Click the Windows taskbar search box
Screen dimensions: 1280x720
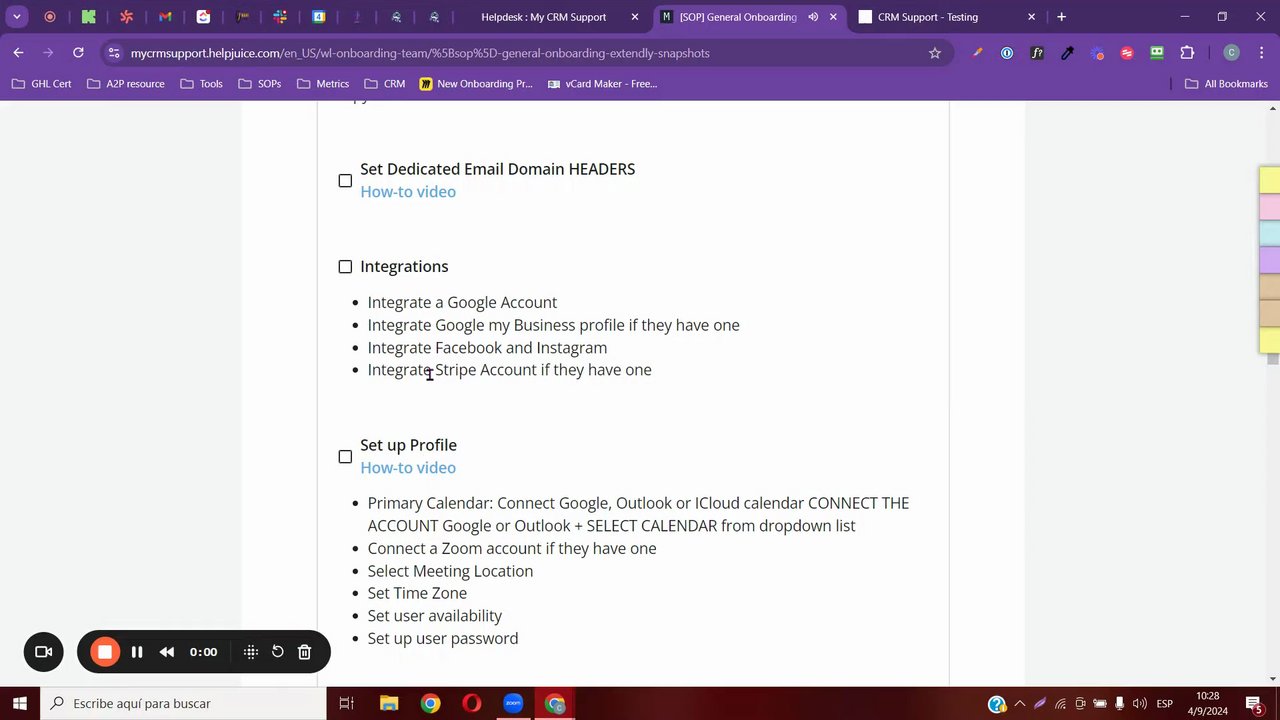tap(183, 704)
